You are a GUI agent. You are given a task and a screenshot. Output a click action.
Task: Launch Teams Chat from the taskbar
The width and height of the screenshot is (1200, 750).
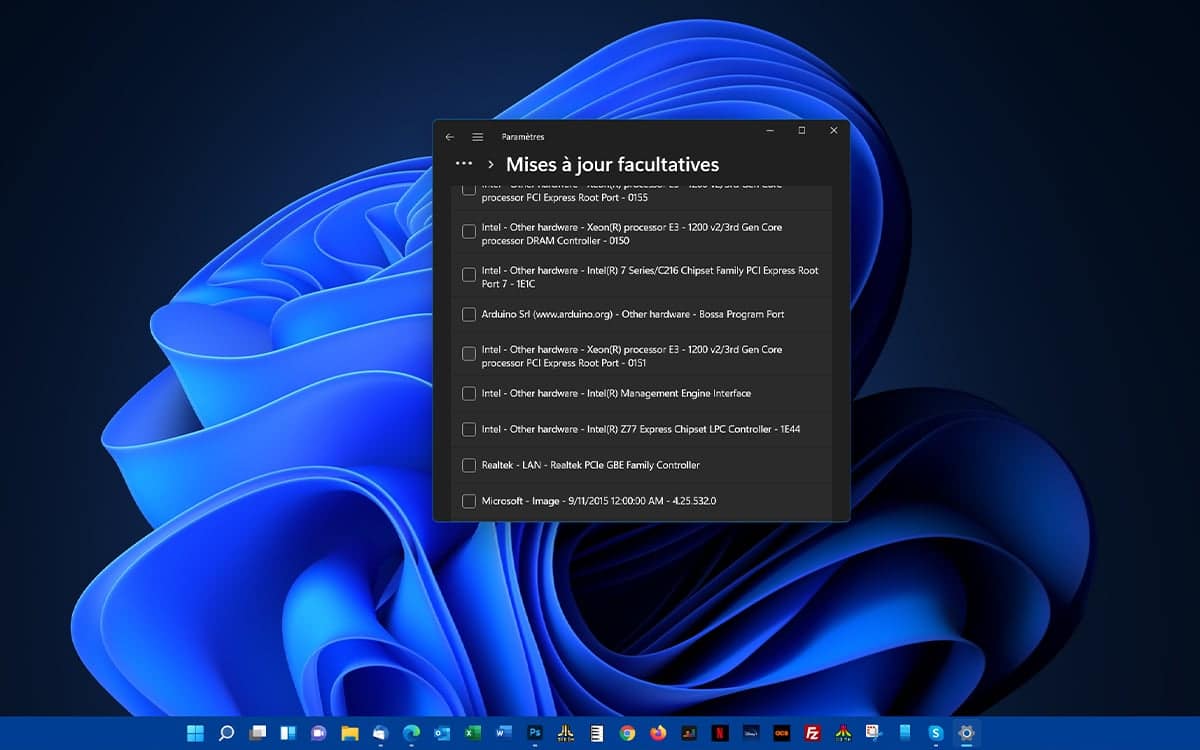(319, 733)
